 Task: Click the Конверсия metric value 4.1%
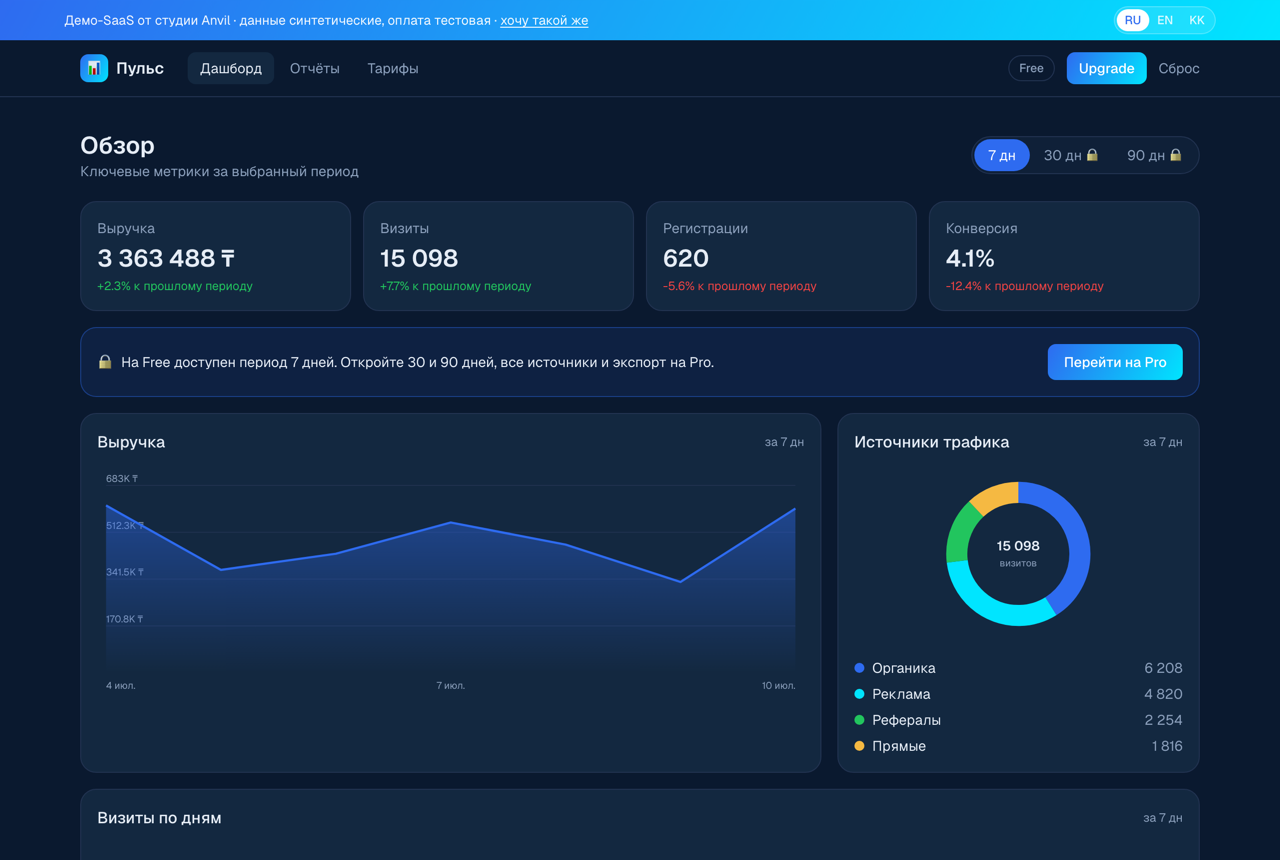click(970, 258)
